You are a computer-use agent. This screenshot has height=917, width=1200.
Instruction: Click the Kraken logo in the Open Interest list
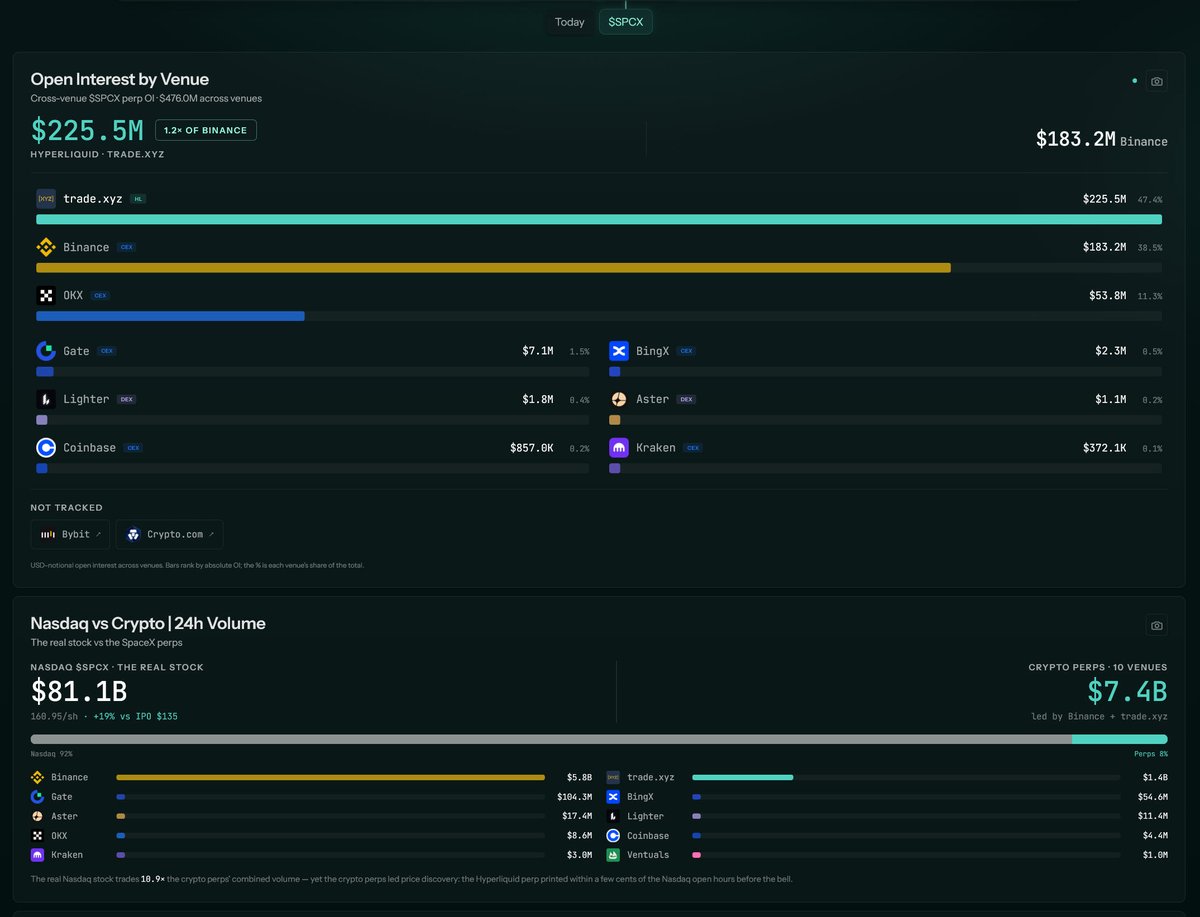tap(619, 448)
